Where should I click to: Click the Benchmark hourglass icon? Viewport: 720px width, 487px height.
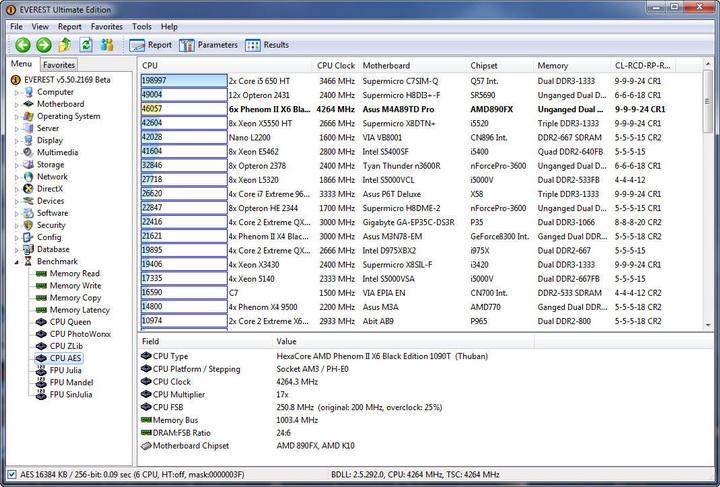pos(28,261)
